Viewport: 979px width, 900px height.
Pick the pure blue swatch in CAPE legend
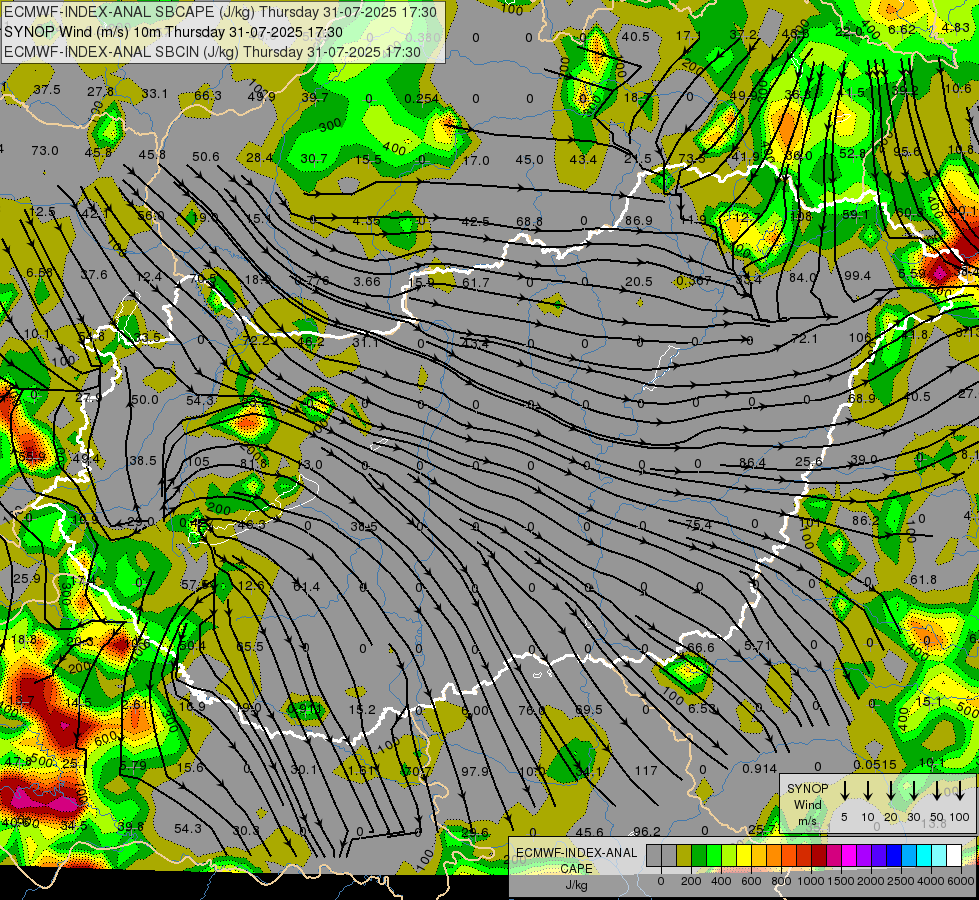[895, 856]
